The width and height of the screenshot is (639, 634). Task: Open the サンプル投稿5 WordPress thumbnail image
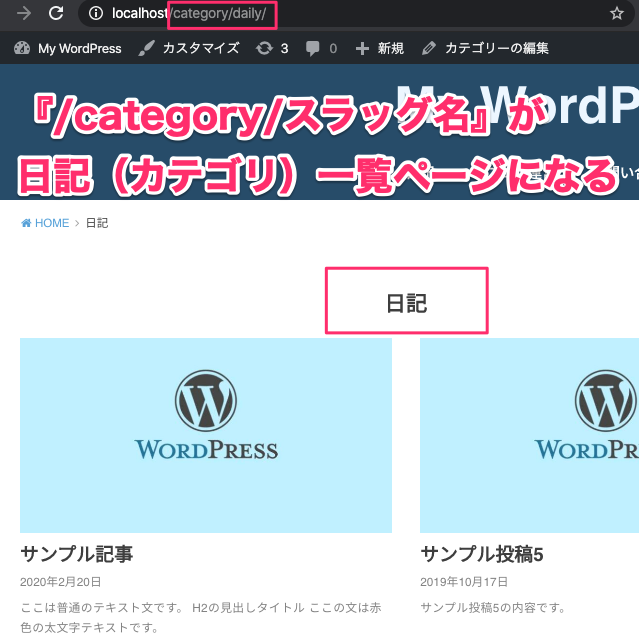click(x=529, y=435)
